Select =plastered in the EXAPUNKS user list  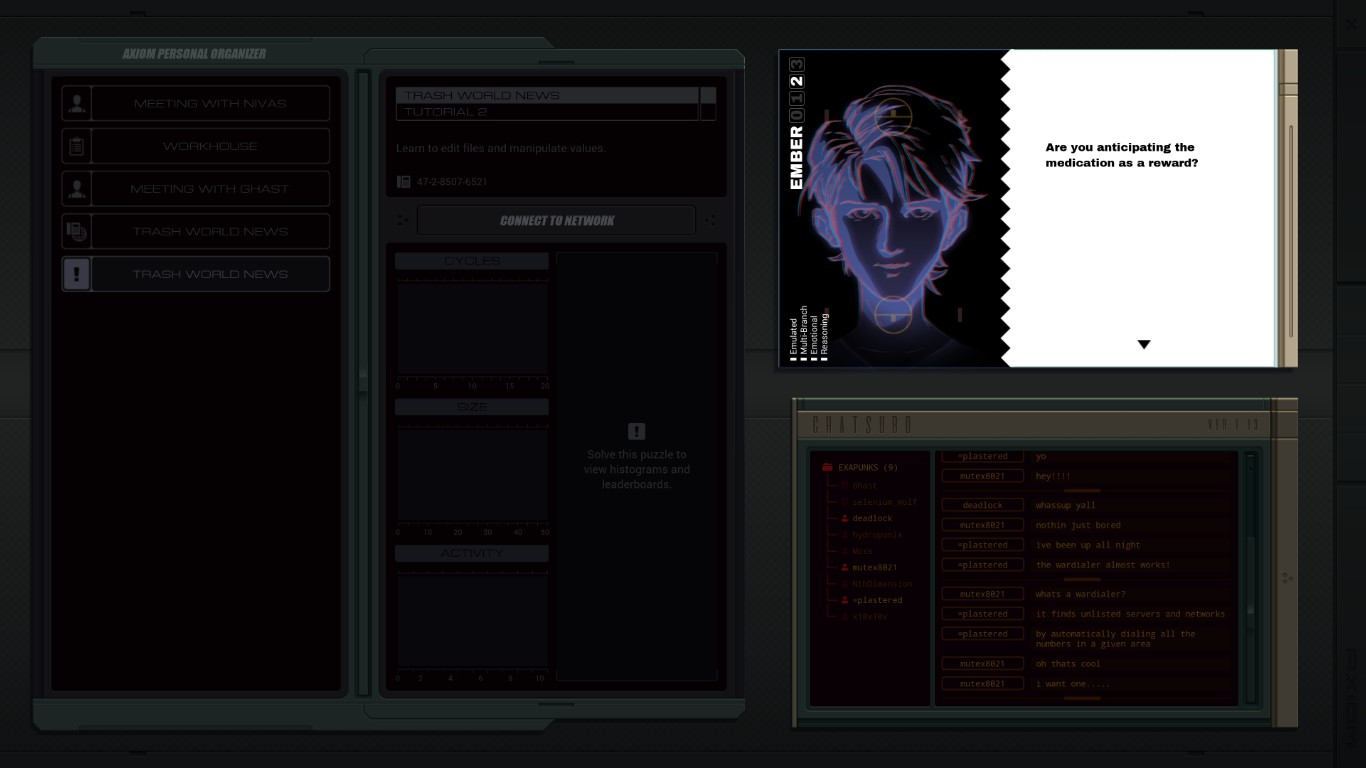(x=877, y=600)
